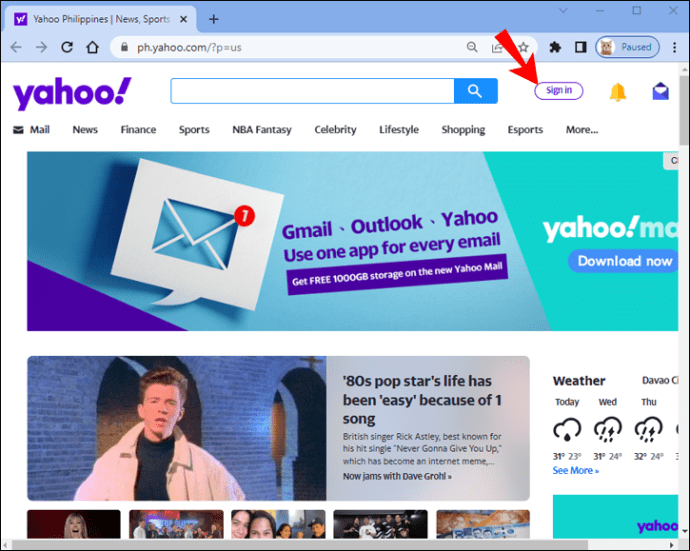This screenshot has height=551, width=690.
Task: Open a new tab with plus button
Action: pyautogui.click(x=213, y=19)
